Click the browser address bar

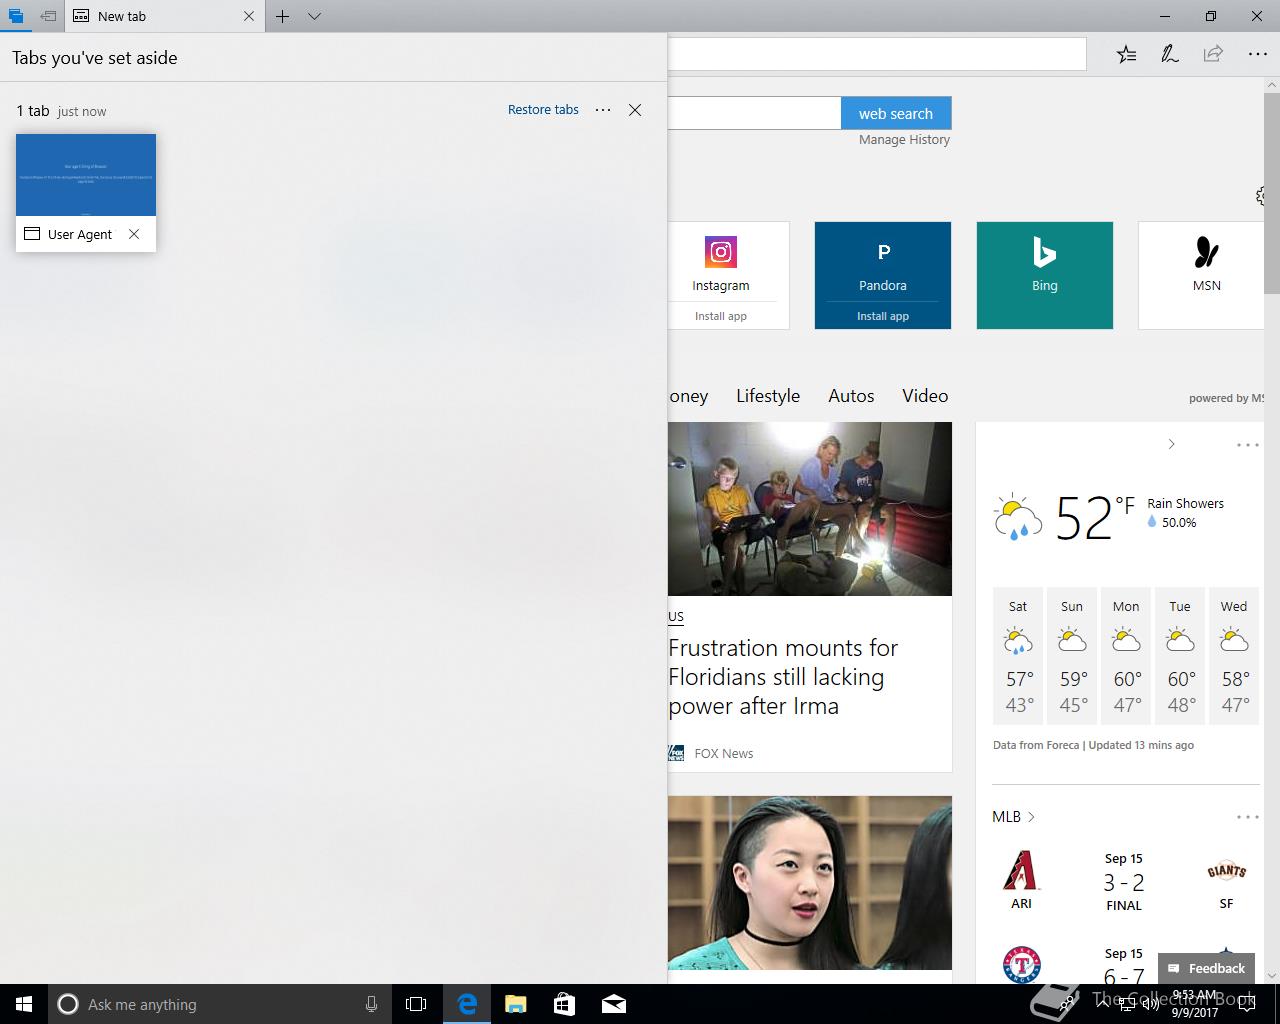(x=876, y=54)
